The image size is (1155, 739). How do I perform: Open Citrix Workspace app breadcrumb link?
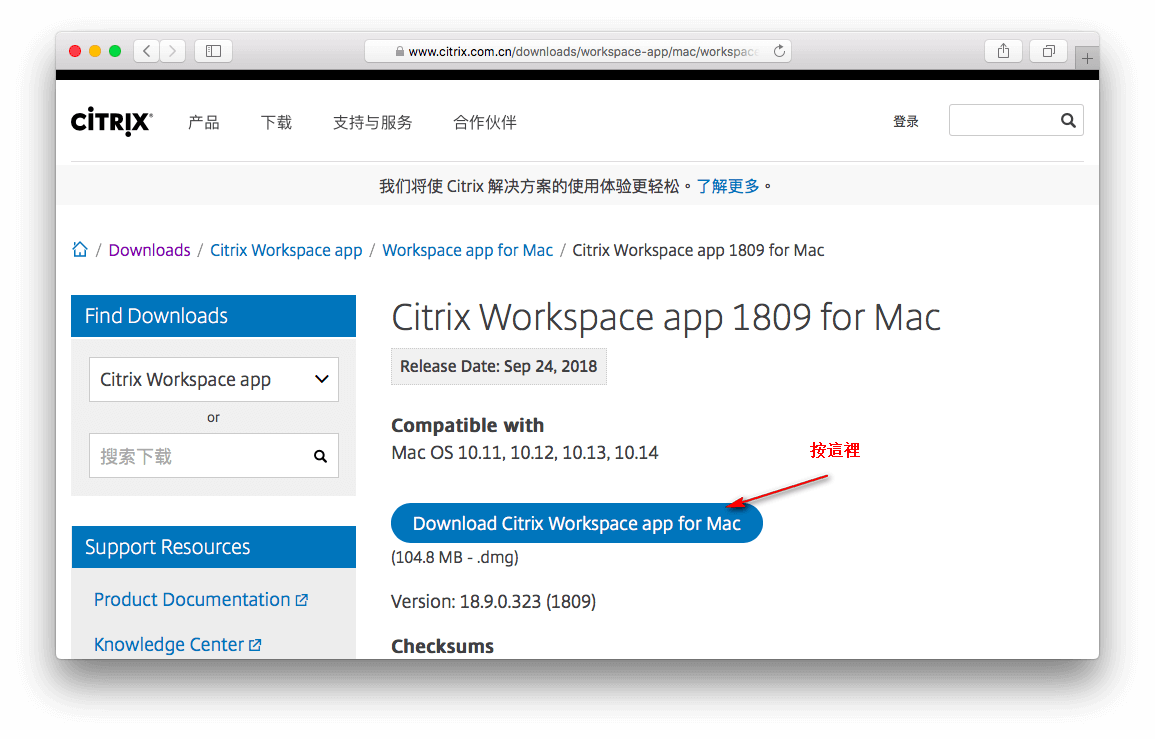coord(287,251)
